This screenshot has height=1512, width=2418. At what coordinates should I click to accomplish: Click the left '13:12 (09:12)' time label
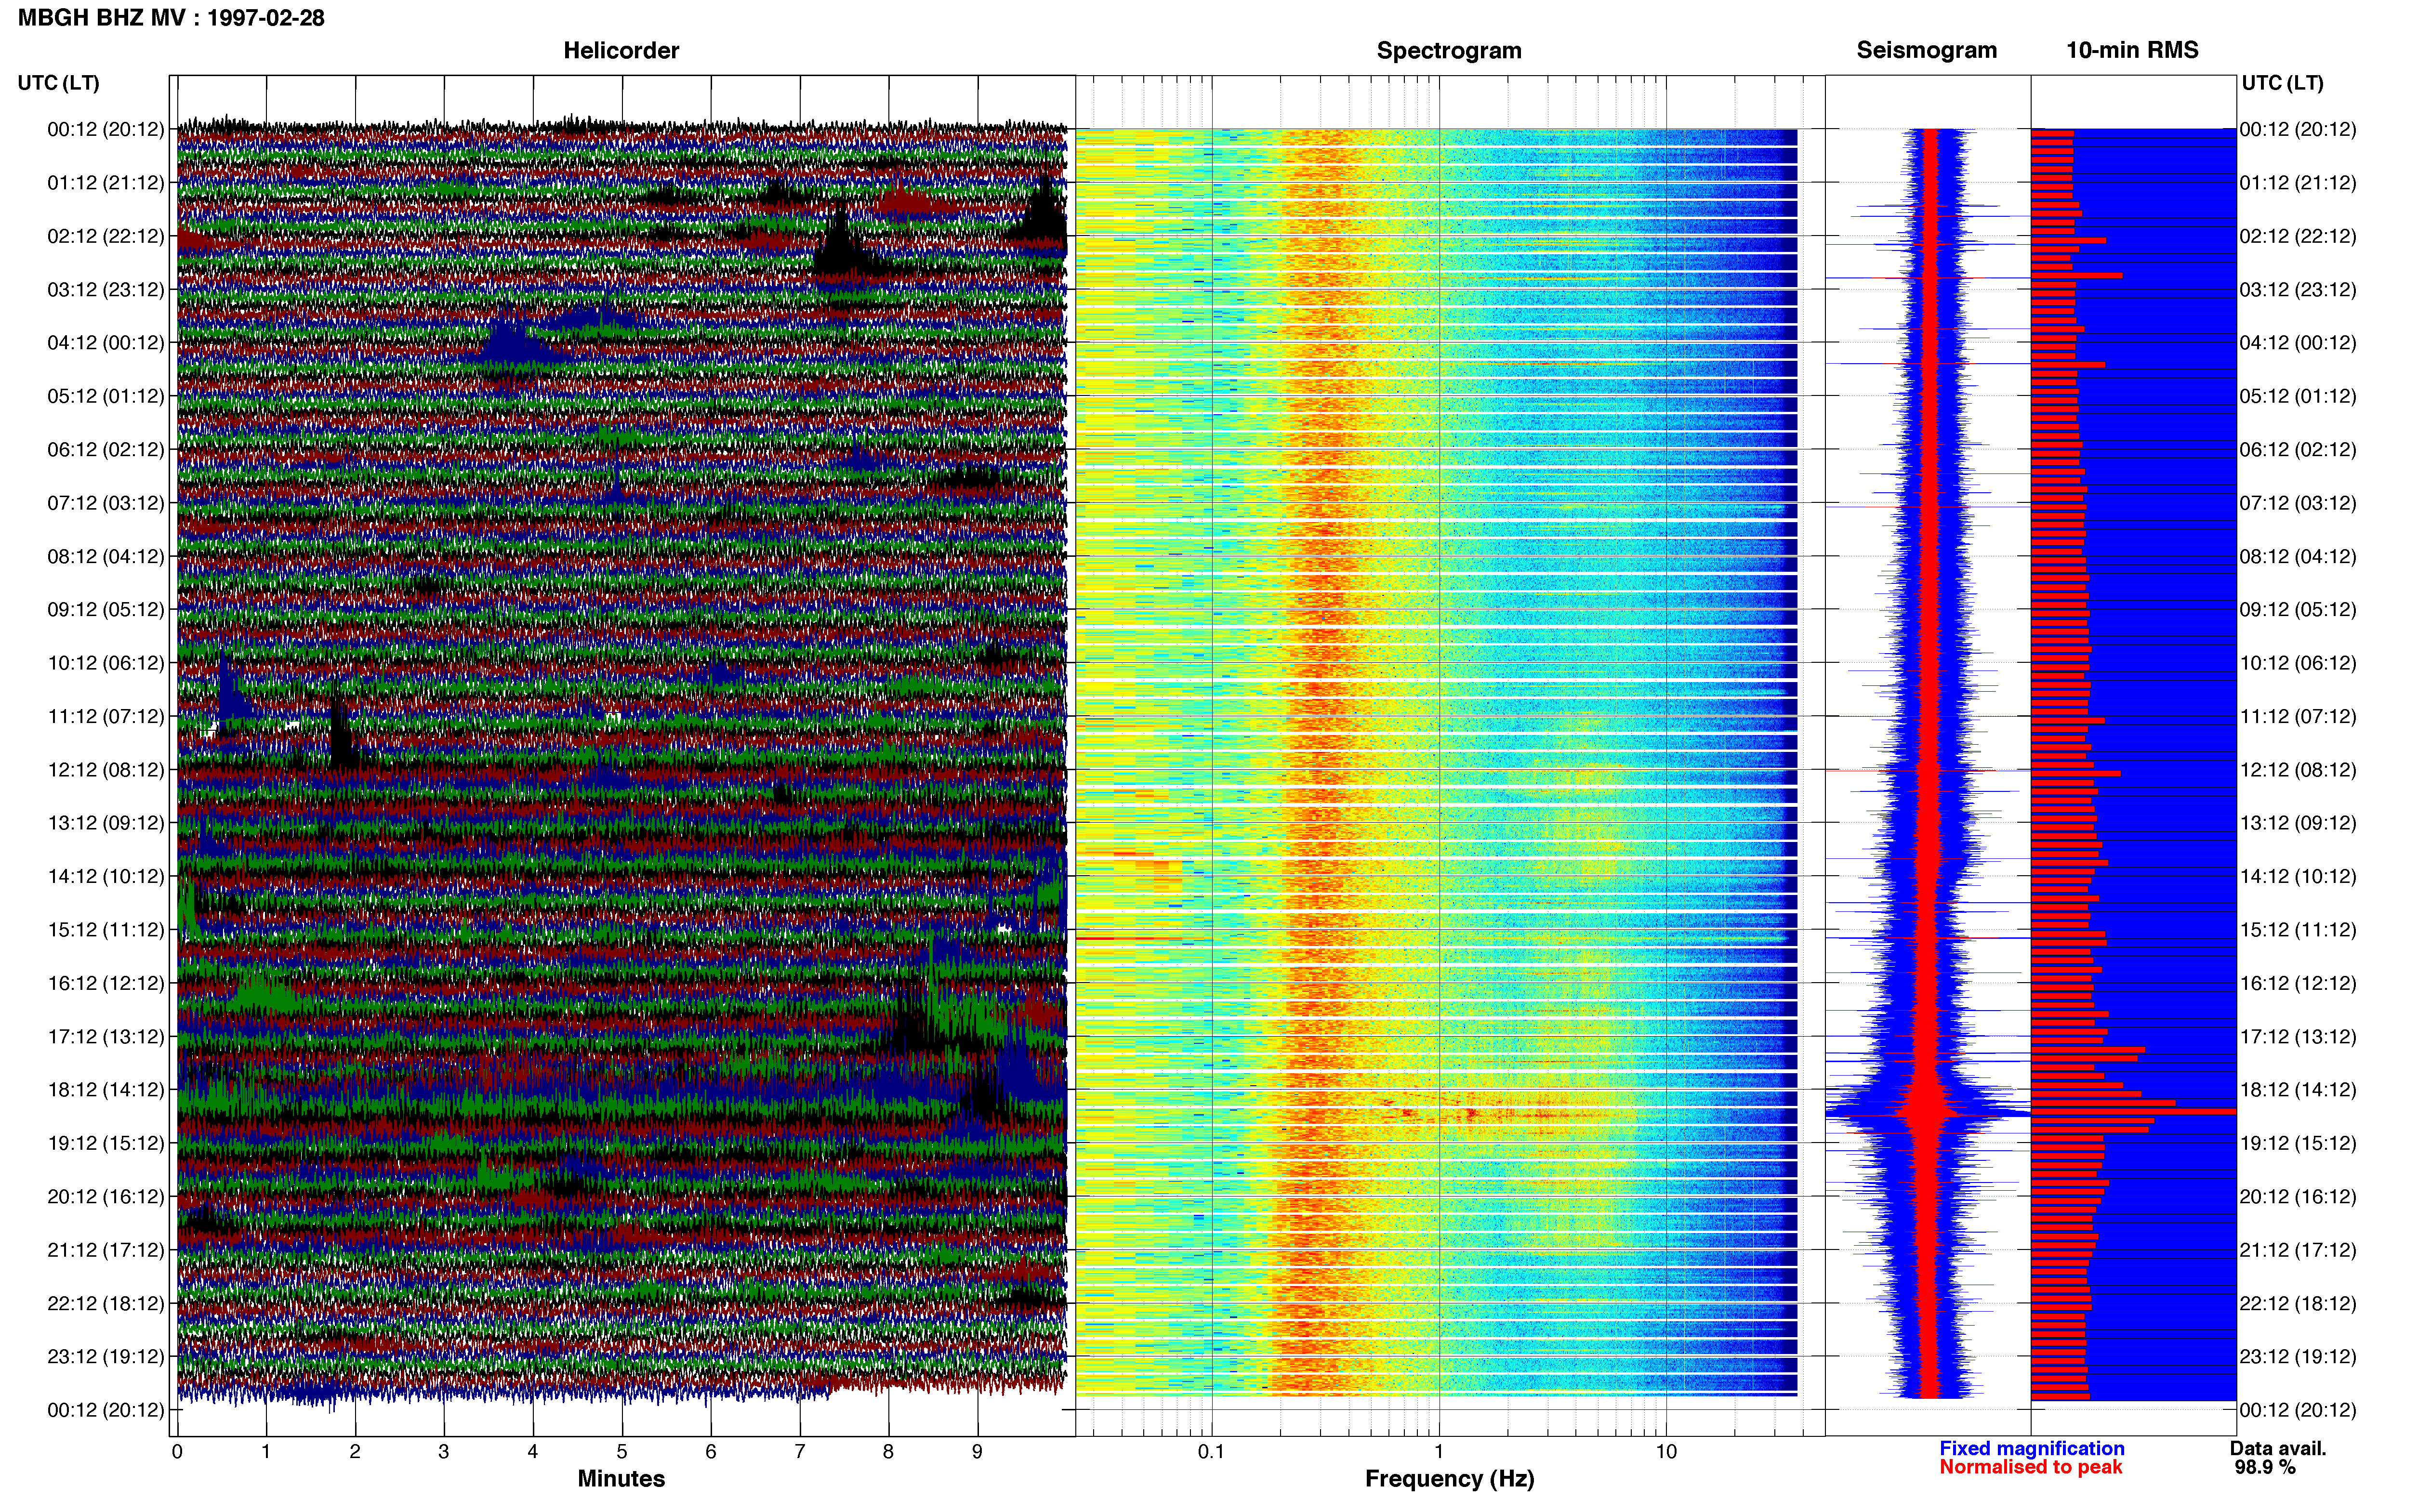(106, 823)
